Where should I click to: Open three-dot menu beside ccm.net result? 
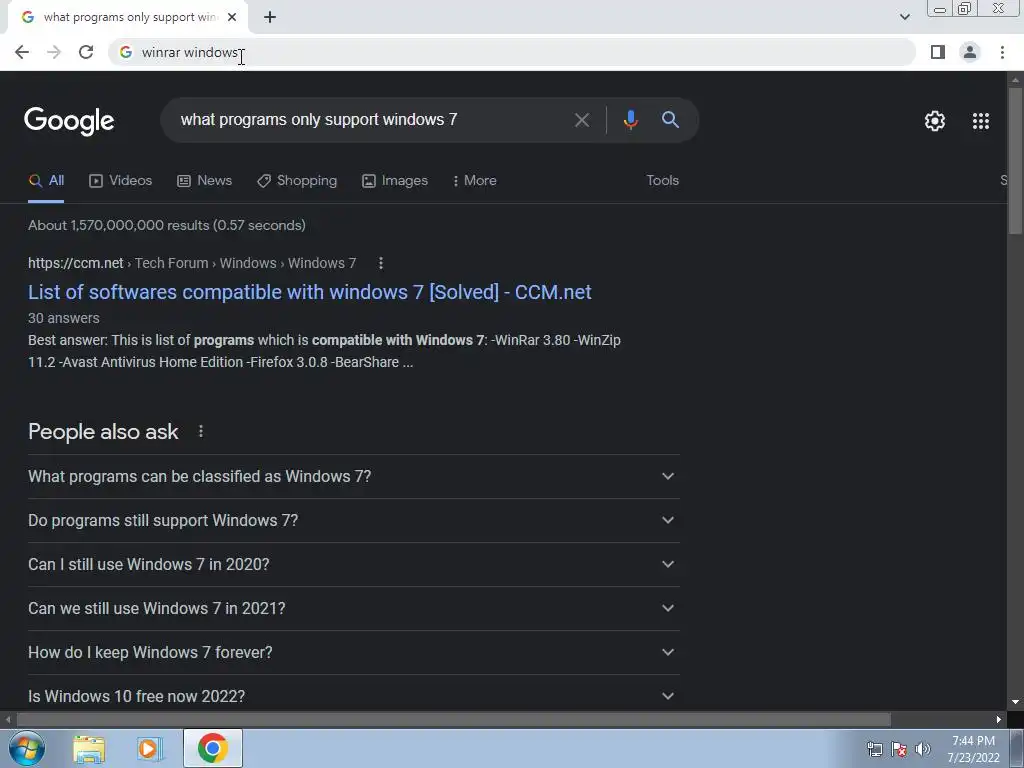pyautogui.click(x=381, y=263)
